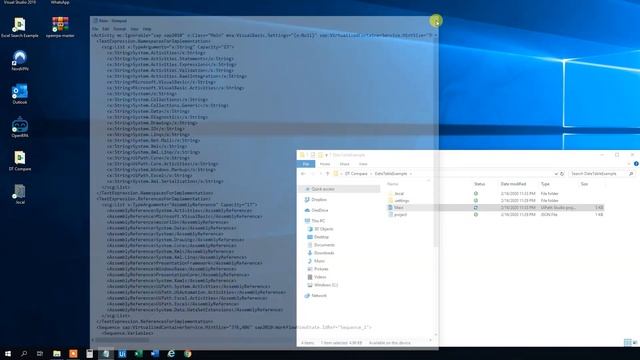The height and width of the screenshot is (360, 640).
Task: Open the orange app icon in taskbar
Action: pos(73,353)
